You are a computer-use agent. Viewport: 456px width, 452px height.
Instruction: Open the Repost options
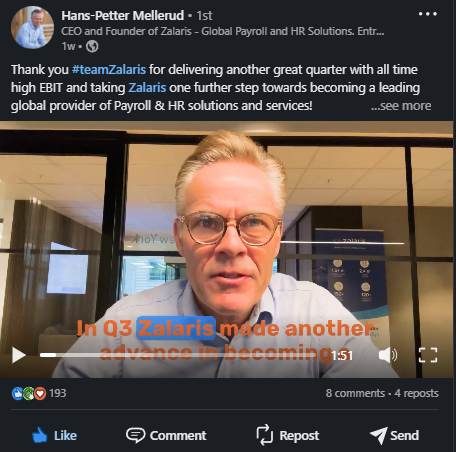287,435
